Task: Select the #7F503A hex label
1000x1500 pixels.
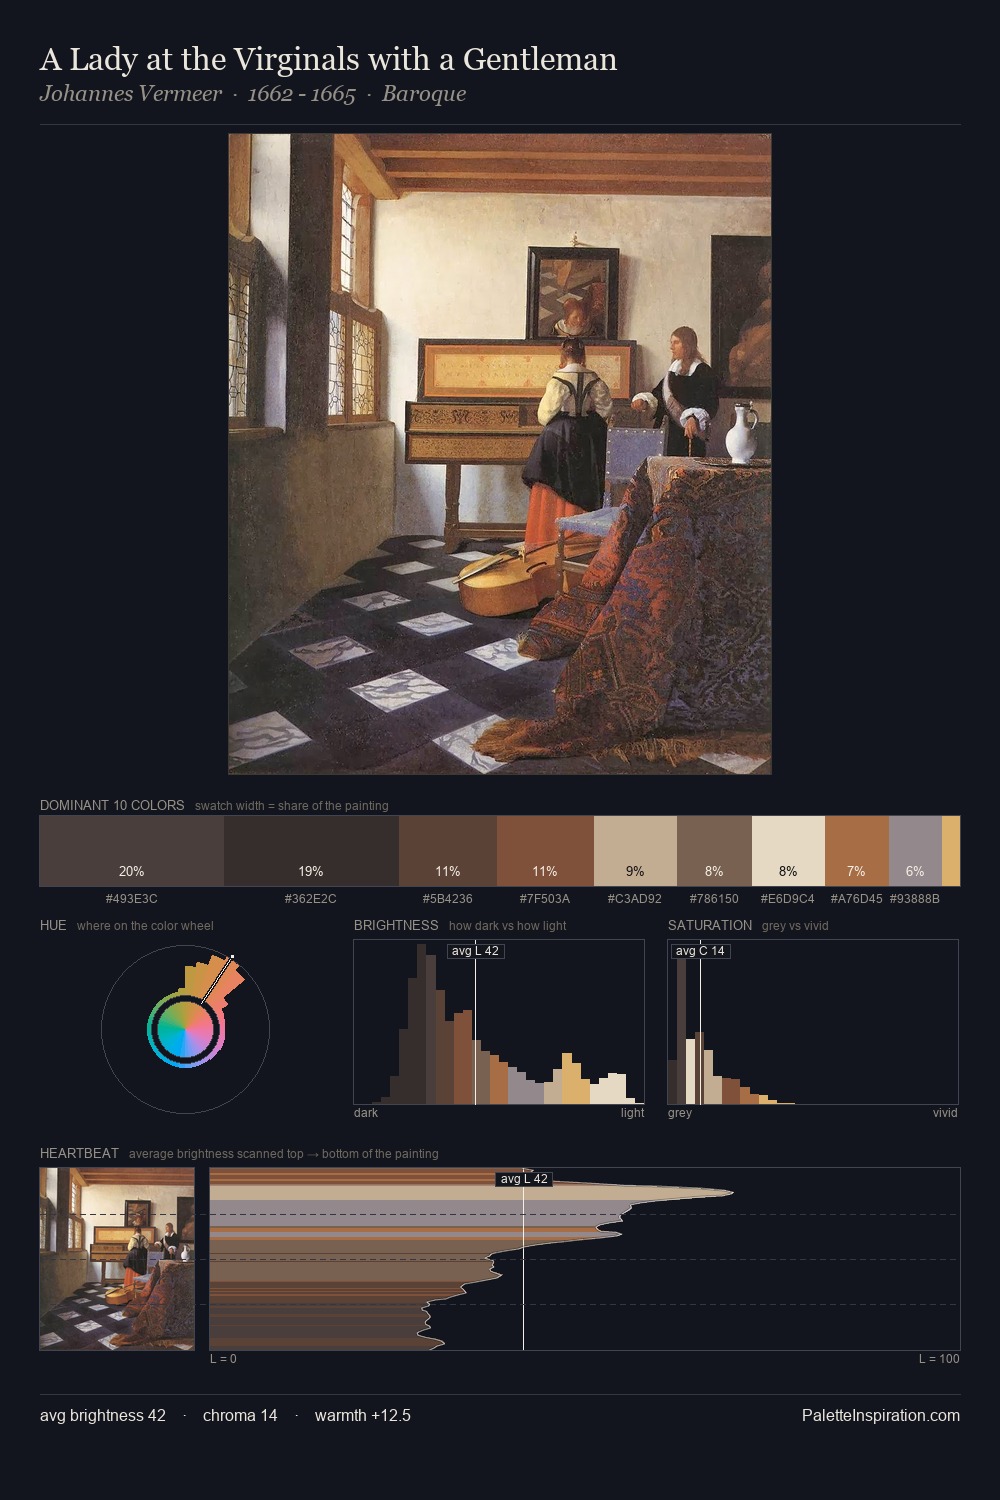Action: pyautogui.click(x=545, y=899)
